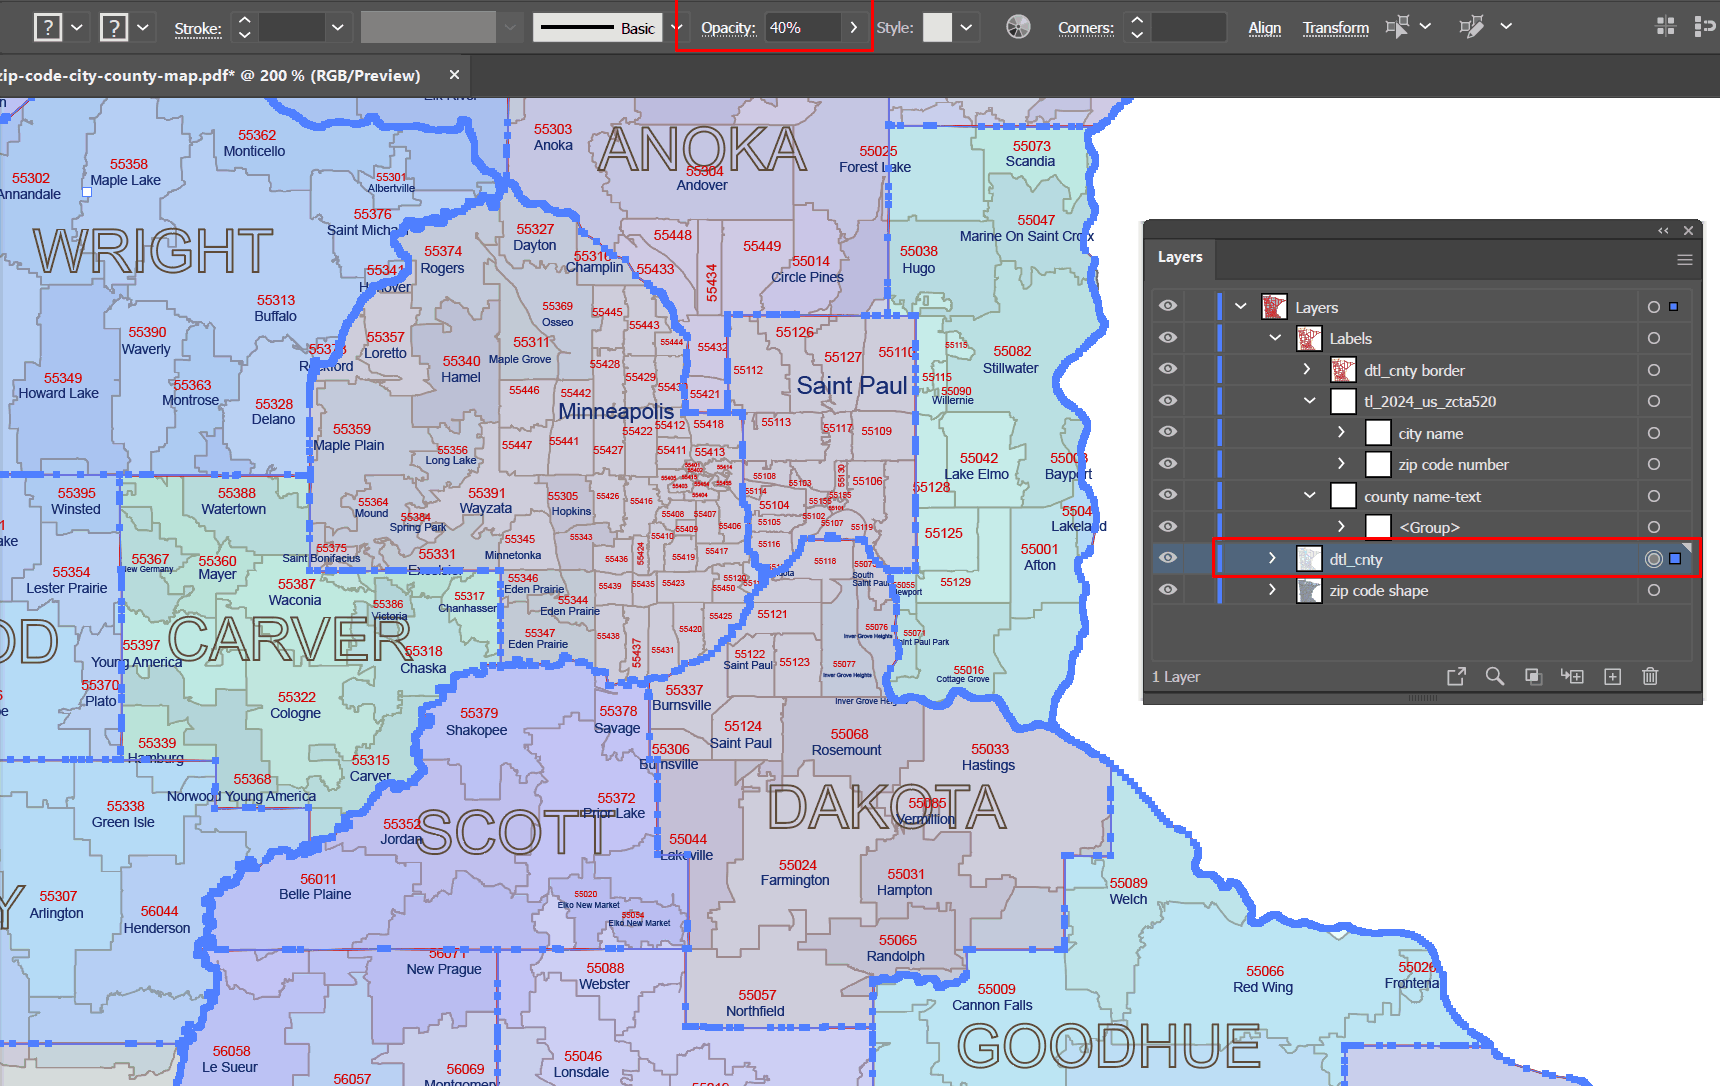Click the arrange panels grid icon at top right
Screen dimensions: 1720x1086
click(1665, 27)
